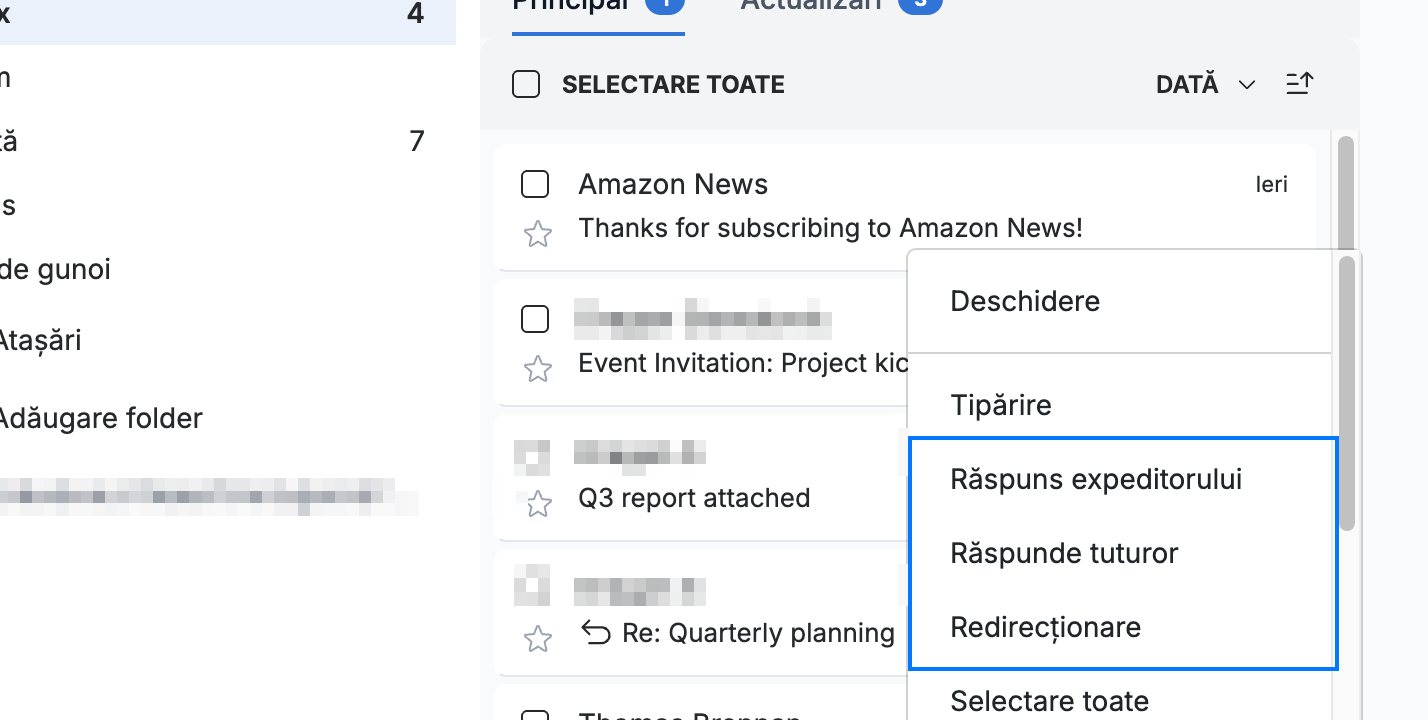This screenshot has width=1428, height=720.
Task: Select the Event Invitation email checkbox
Action: pyautogui.click(x=535, y=319)
